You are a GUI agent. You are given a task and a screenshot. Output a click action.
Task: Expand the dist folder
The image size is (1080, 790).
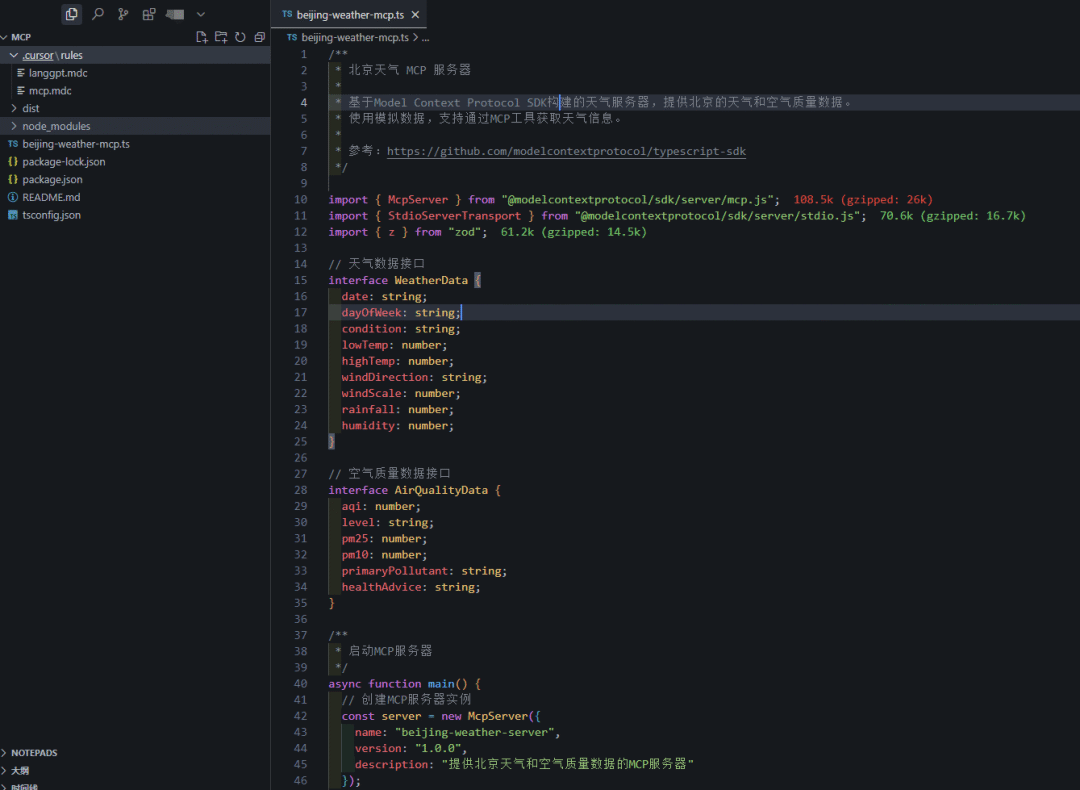coord(13,108)
